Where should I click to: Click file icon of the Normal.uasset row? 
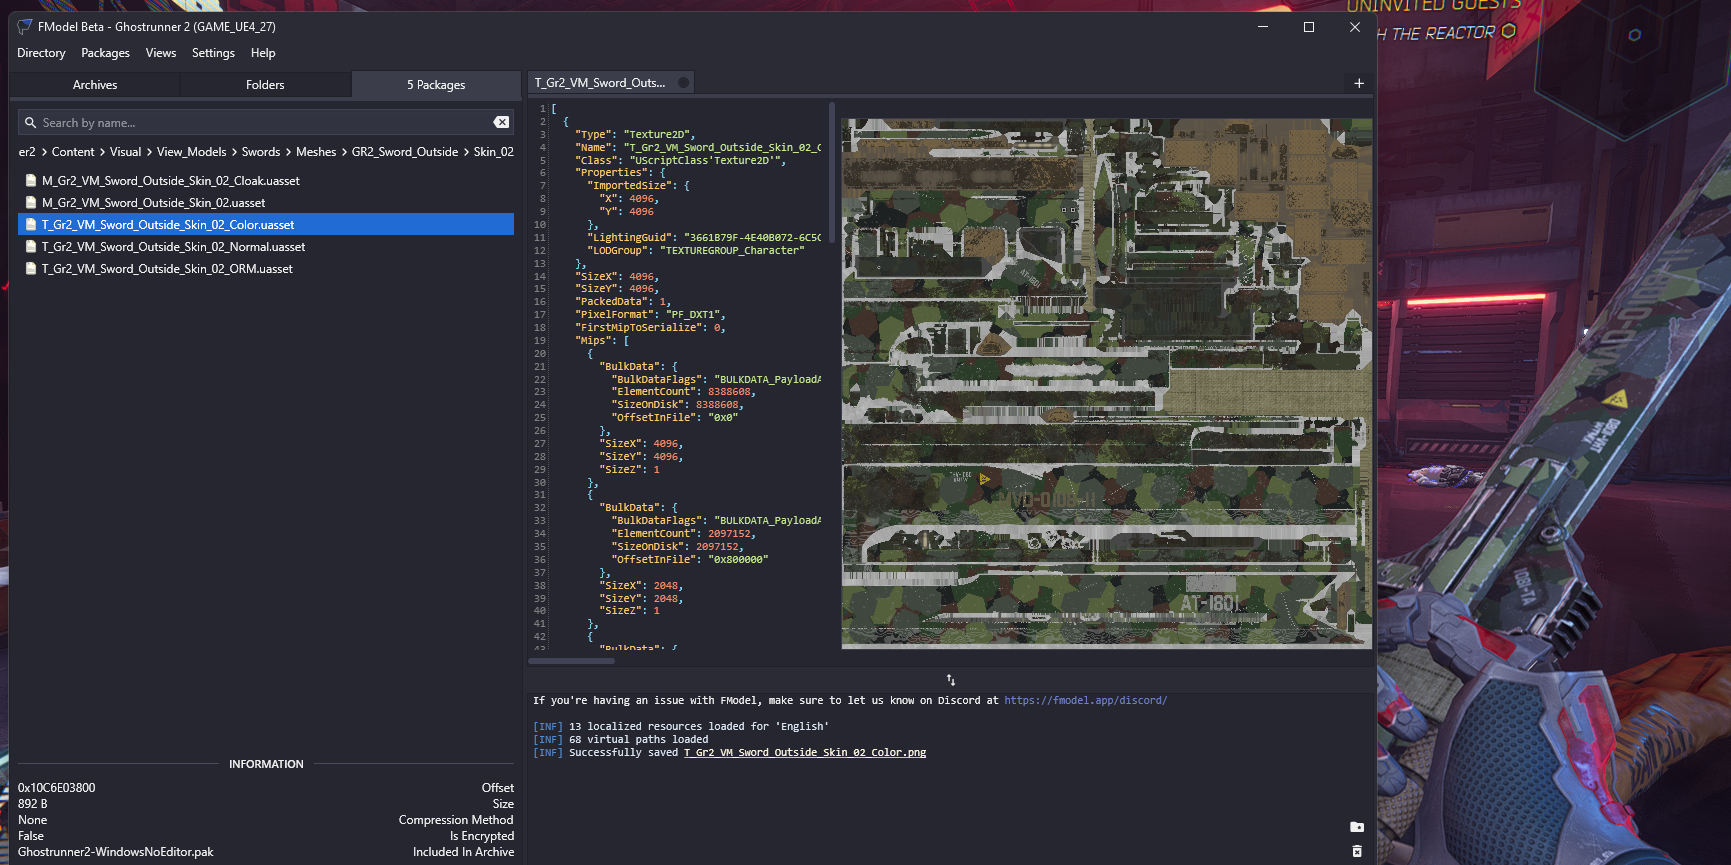(31, 247)
